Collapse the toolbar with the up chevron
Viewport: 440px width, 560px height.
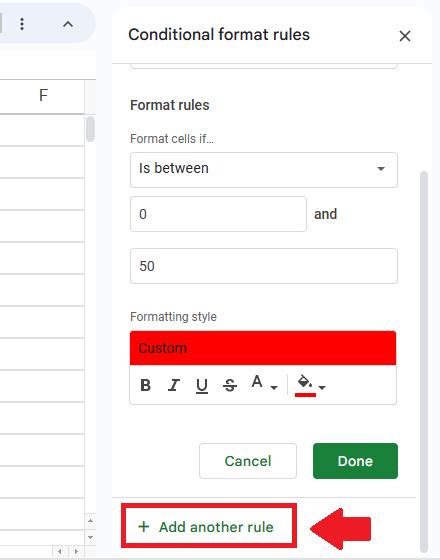[x=68, y=24]
